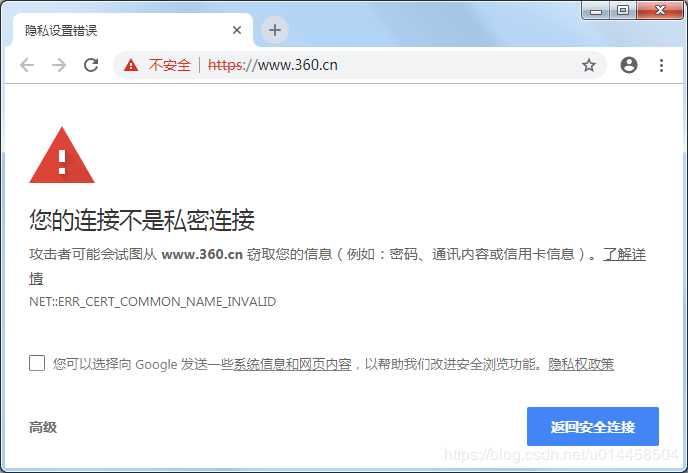The height and width of the screenshot is (473, 688).
Task: Open a new tab with plus button
Action: [x=275, y=30]
